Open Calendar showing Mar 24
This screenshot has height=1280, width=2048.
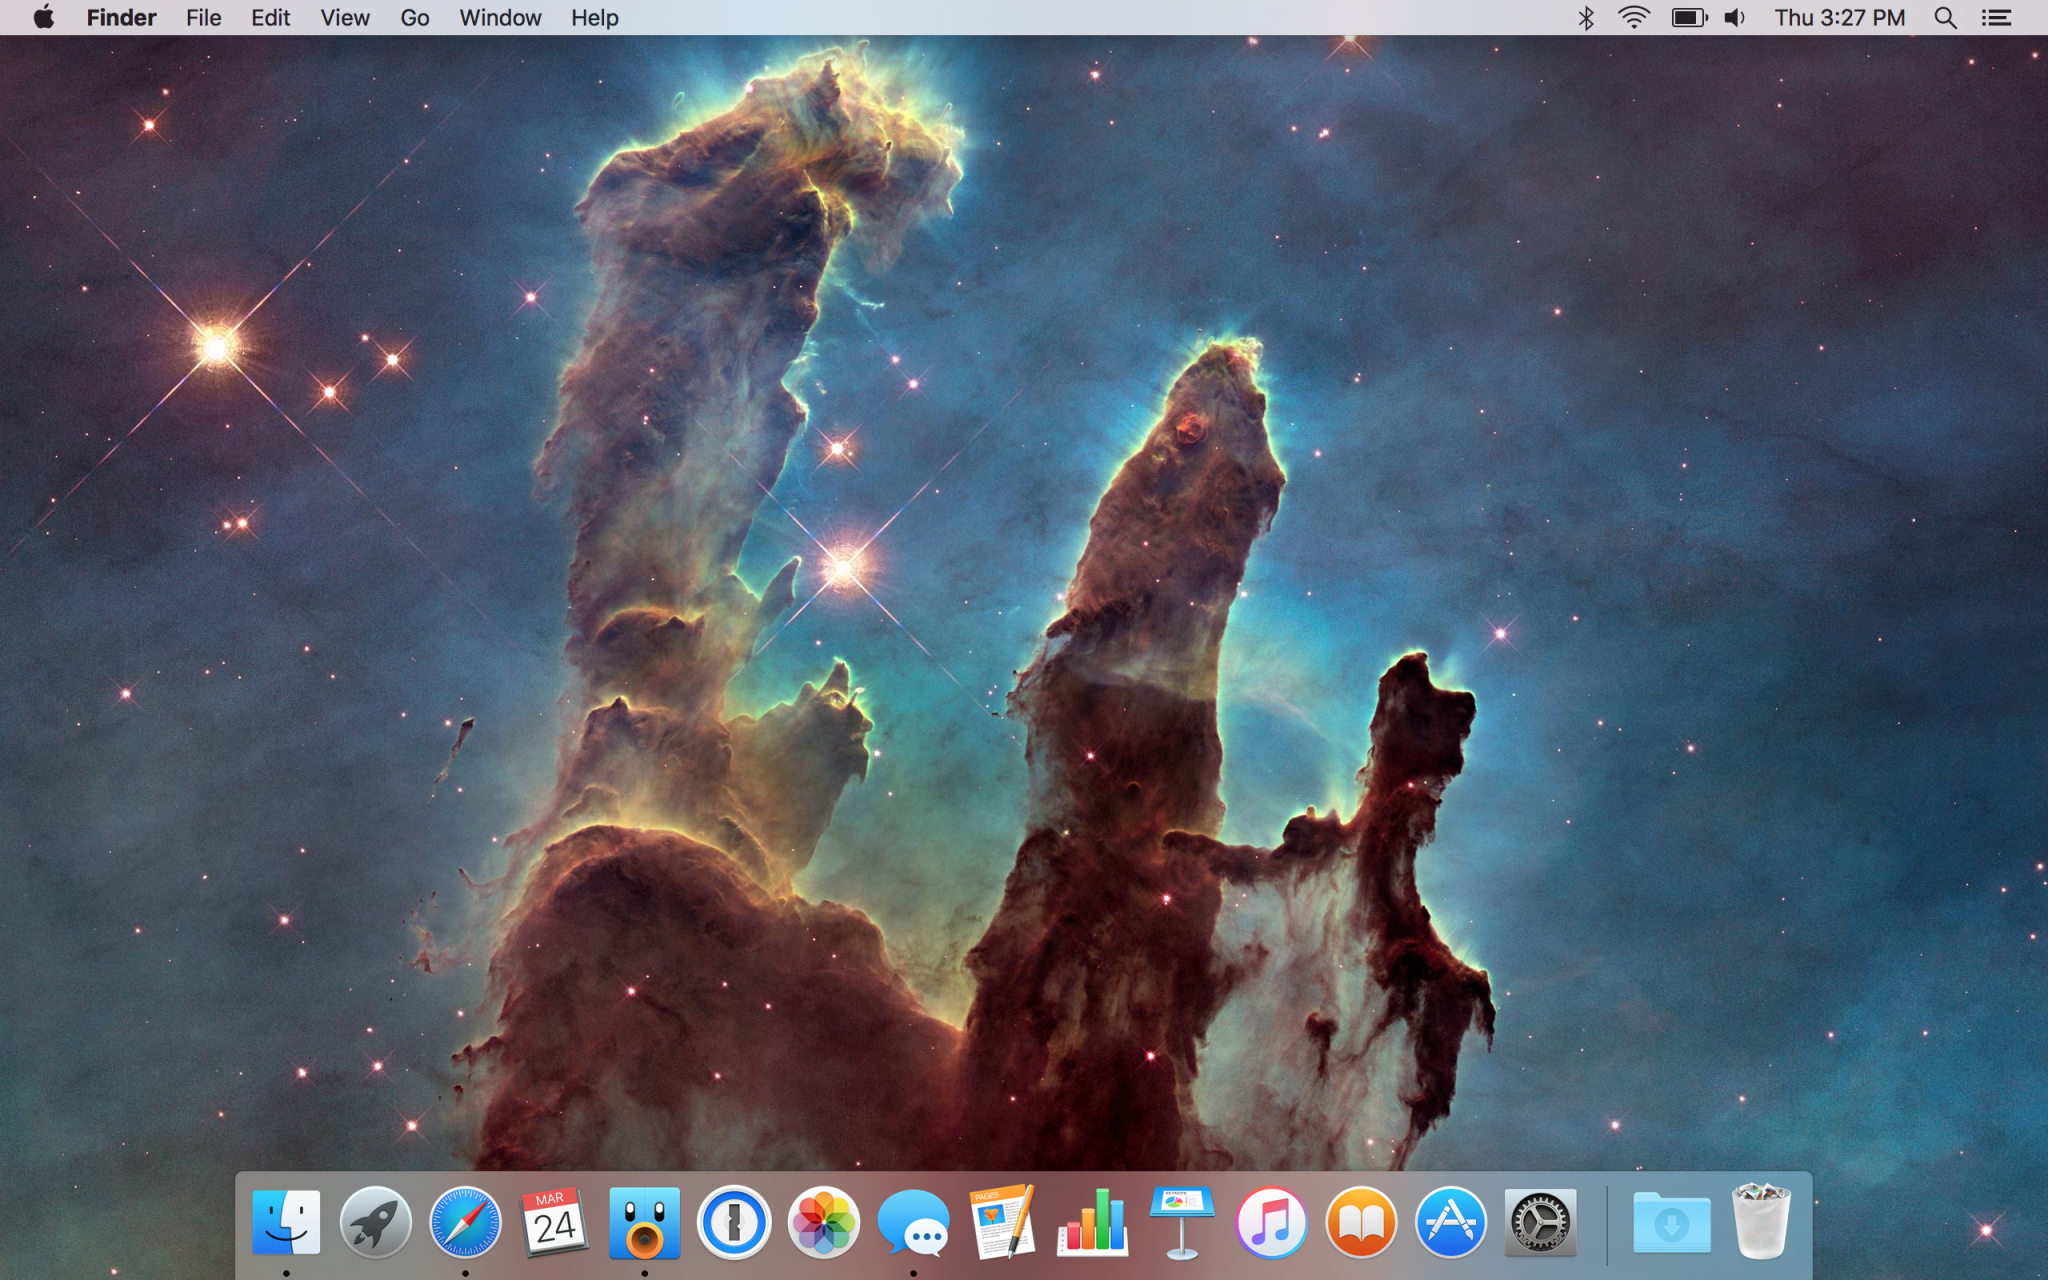[x=554, y=1222]
